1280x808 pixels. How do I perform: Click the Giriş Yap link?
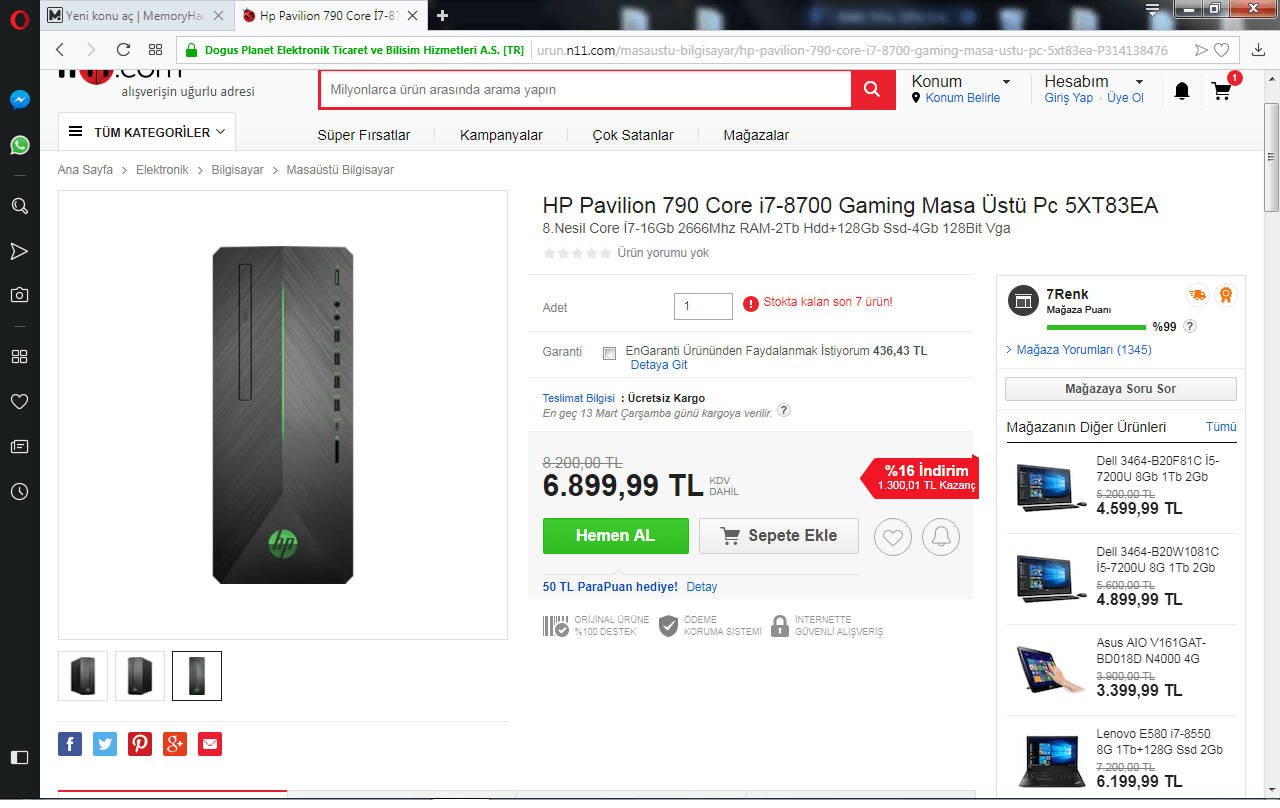pos(1069,98)
